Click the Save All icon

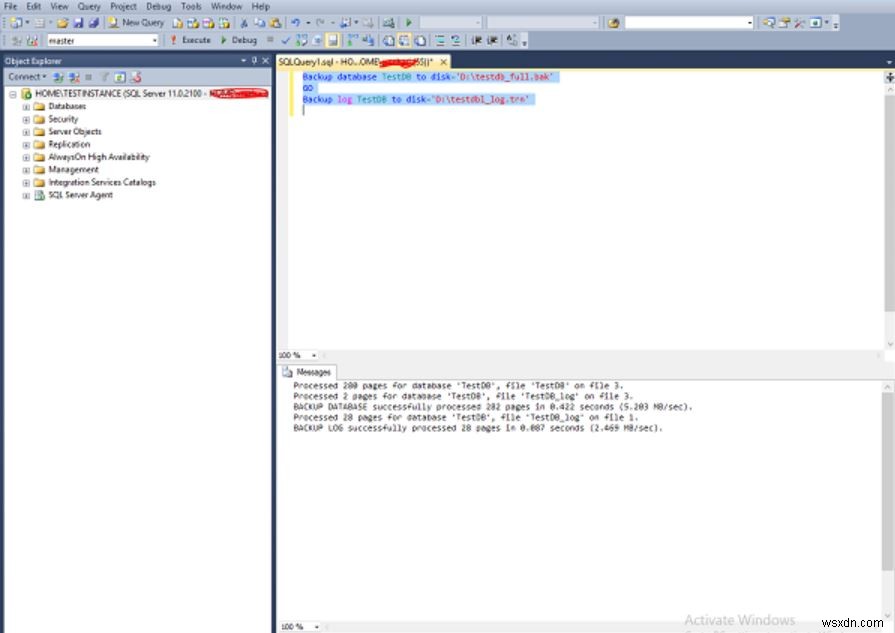(94, 23)
